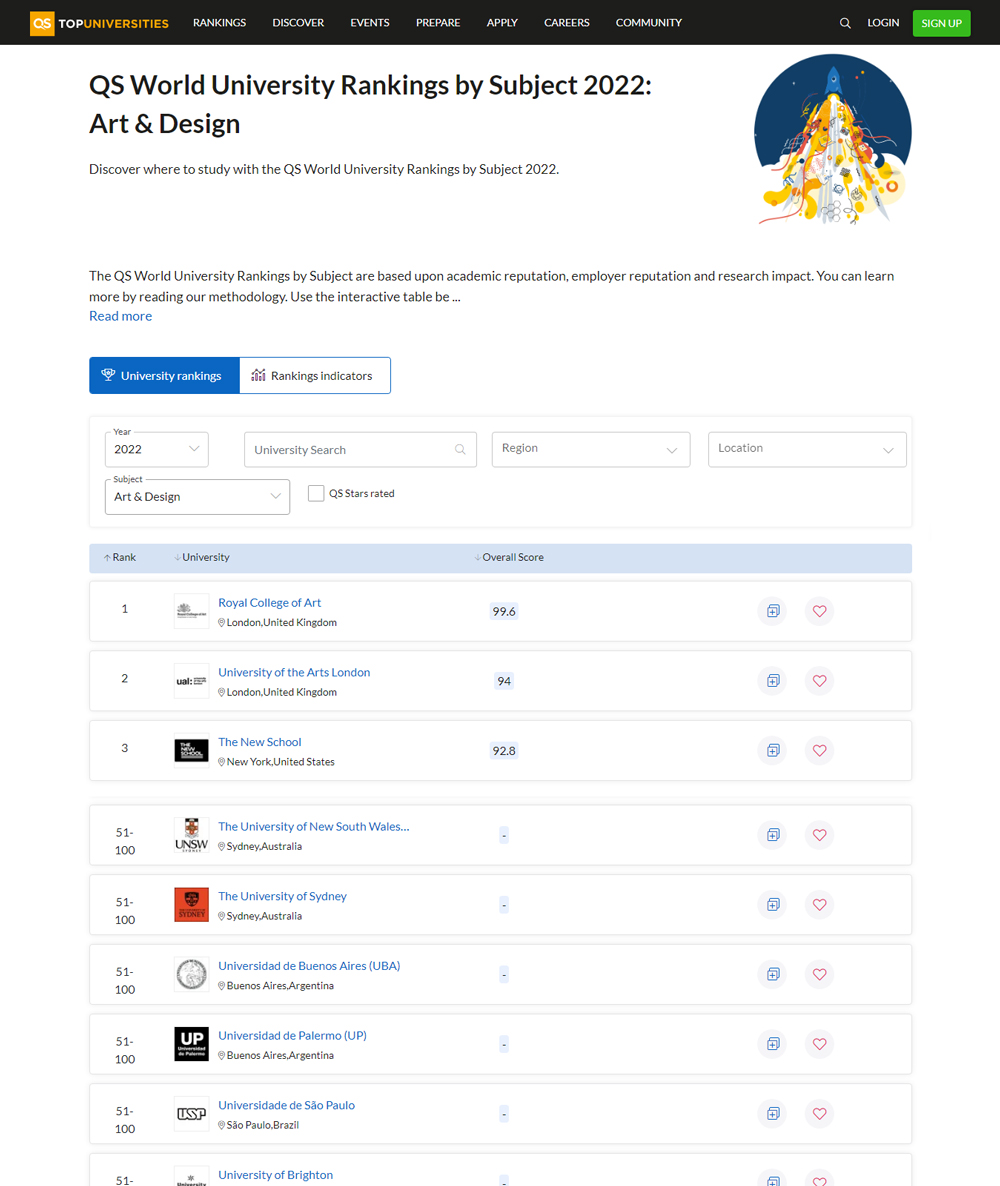Open the Region dropdown
Screen dimensions: 1000x1186
point(591,449)
